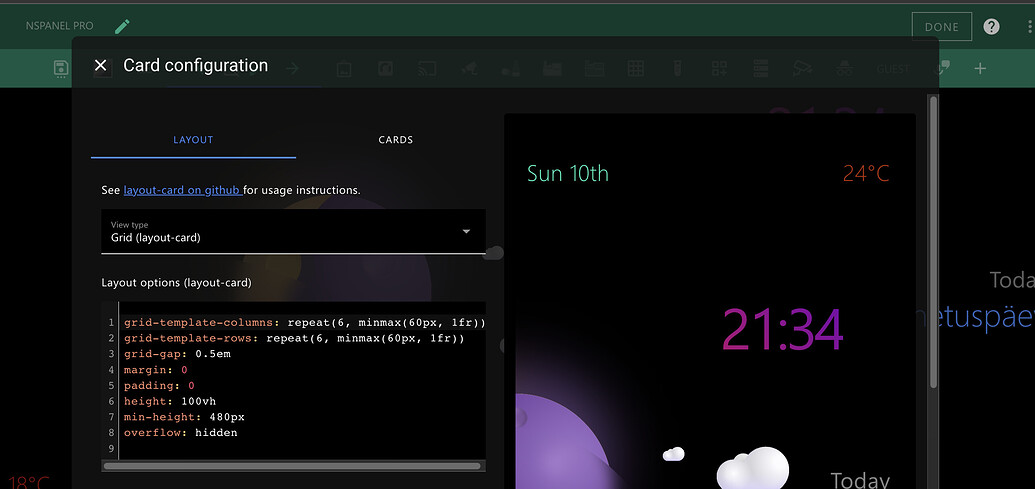Click the dialog vertical scrollbar

[933, 241]
